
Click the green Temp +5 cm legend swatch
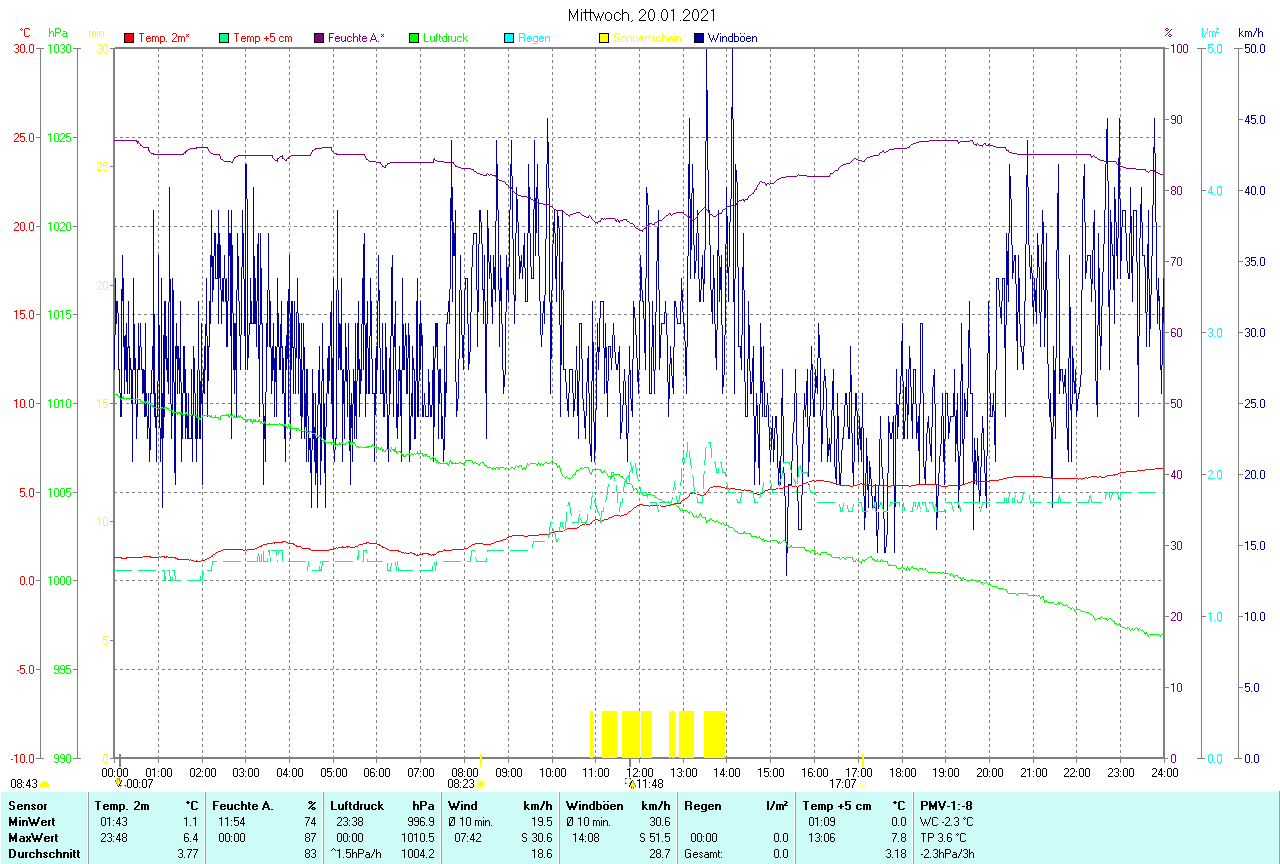224,38
